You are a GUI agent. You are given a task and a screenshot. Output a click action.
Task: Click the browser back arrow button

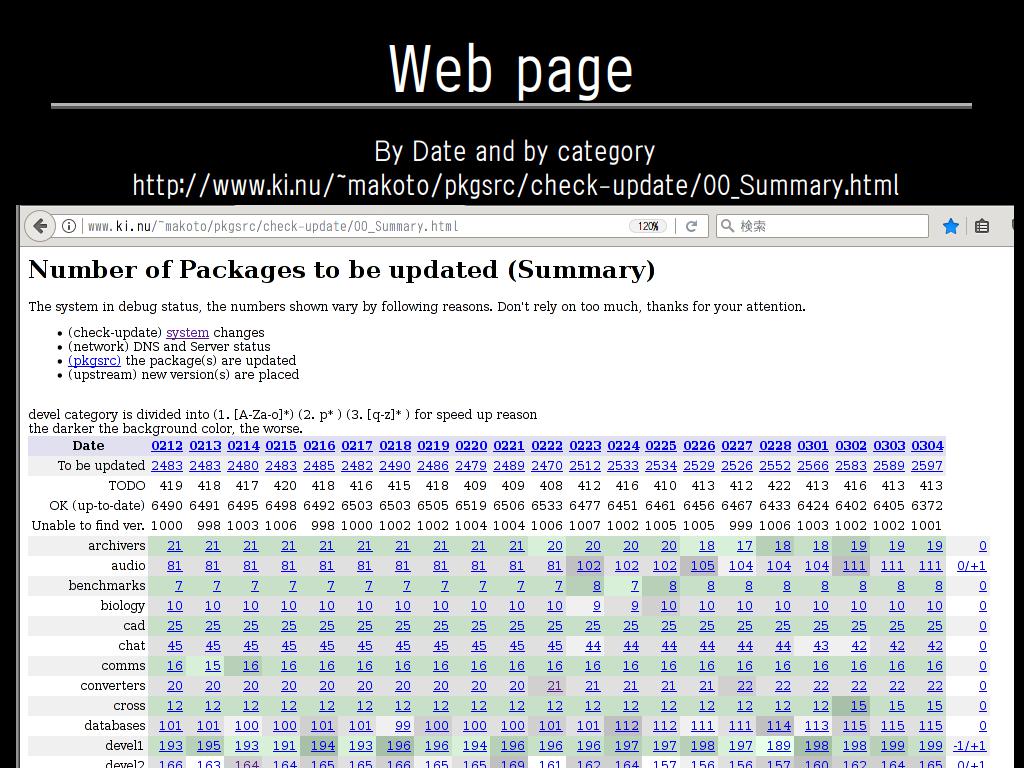coord(39,226)
